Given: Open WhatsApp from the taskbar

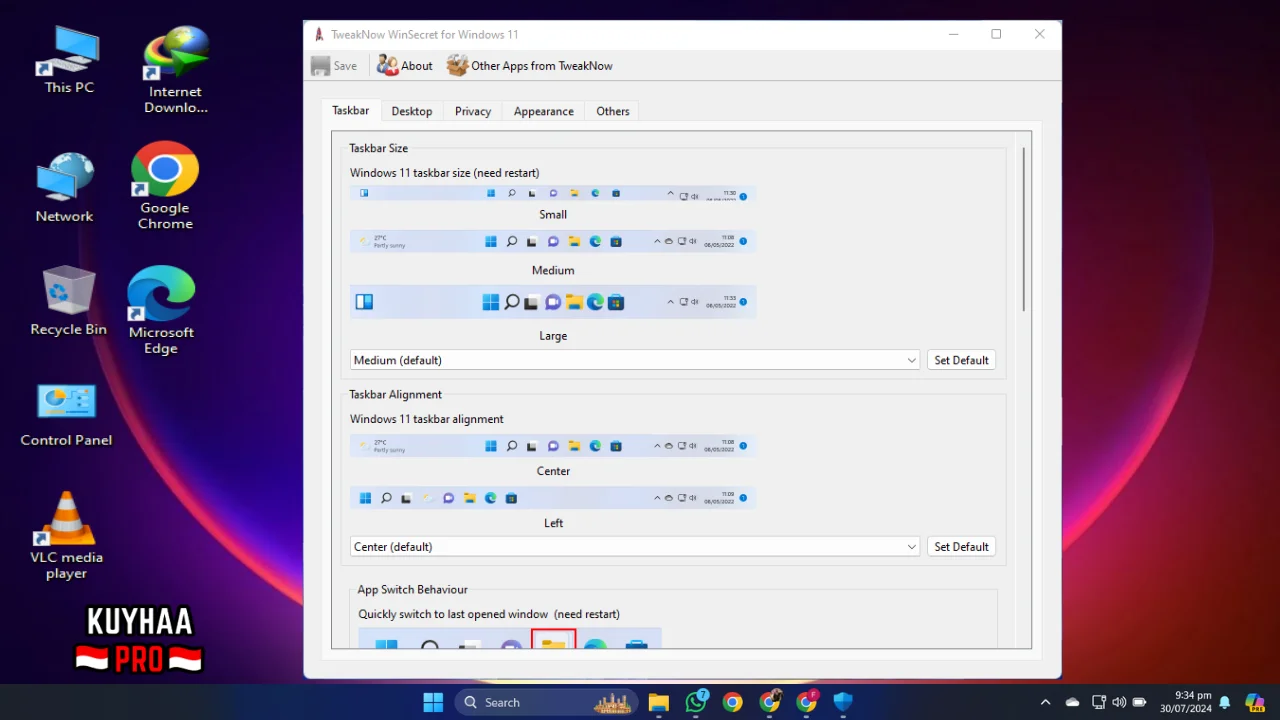Looking at the screenshot, I should [x=696, y=702].
